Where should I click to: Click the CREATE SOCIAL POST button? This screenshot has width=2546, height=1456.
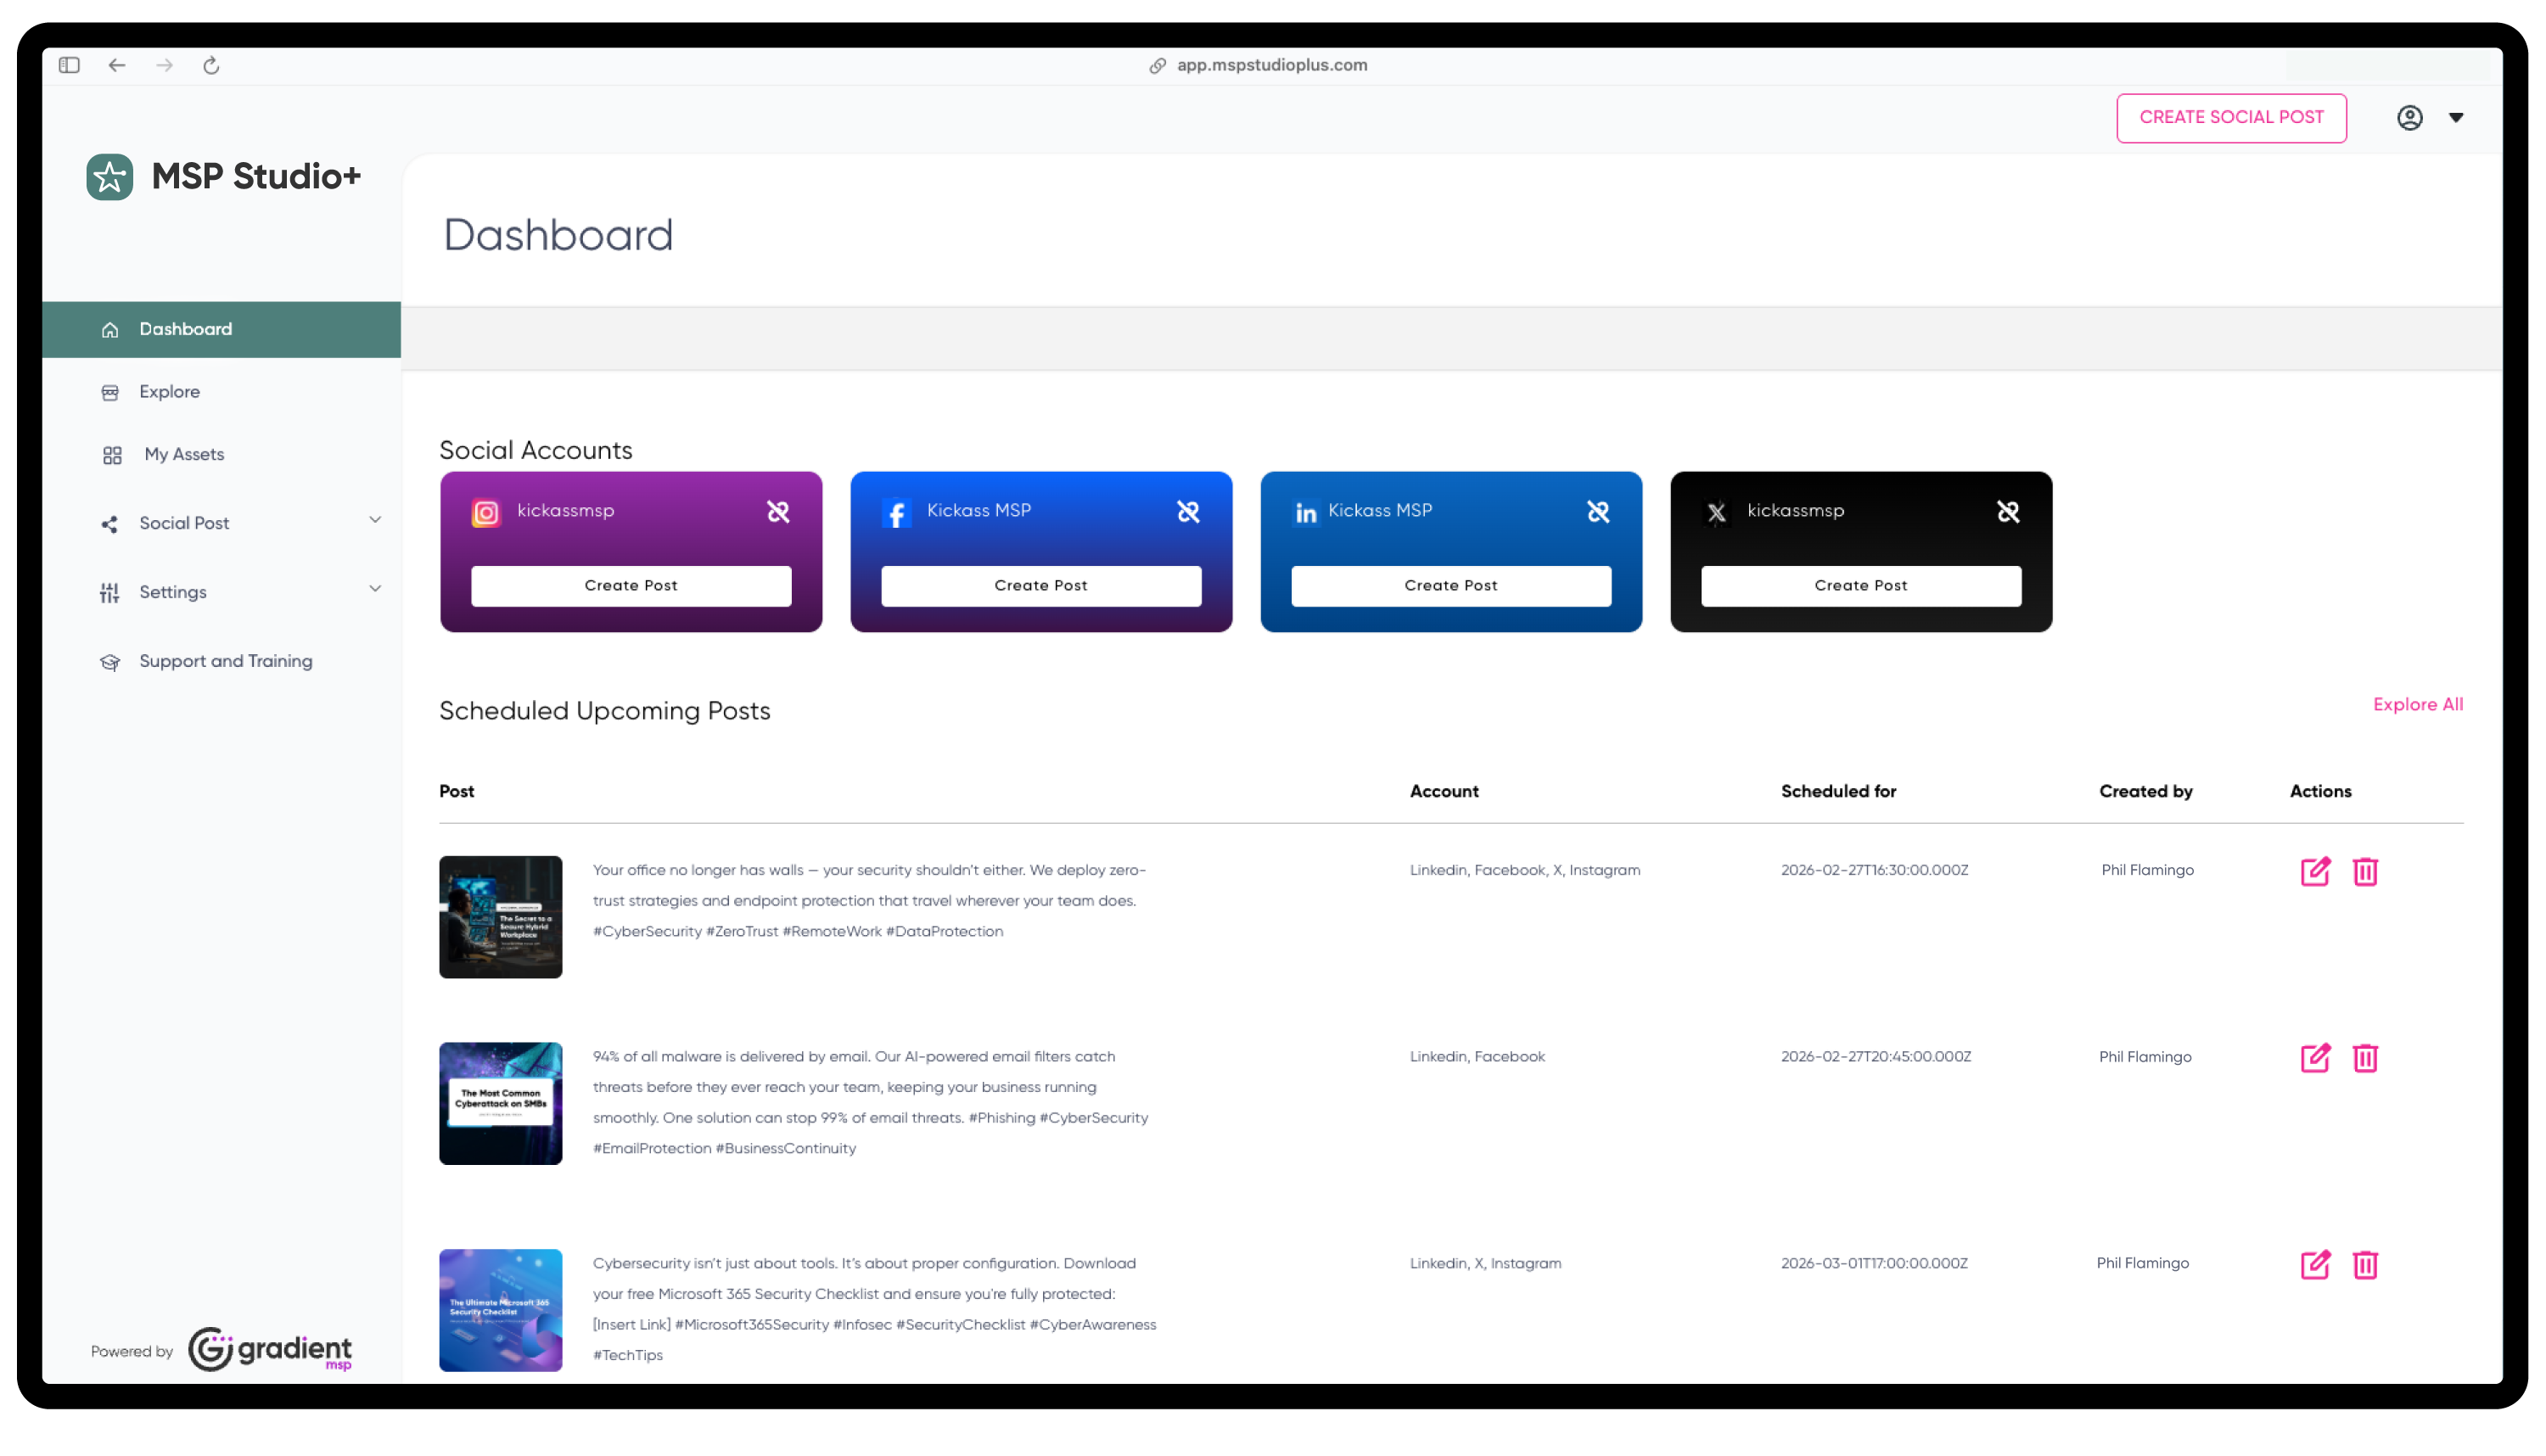click(2231, 117)
